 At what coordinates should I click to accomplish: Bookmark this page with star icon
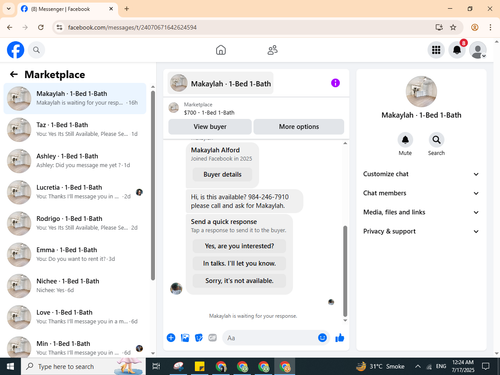point(453,27)
